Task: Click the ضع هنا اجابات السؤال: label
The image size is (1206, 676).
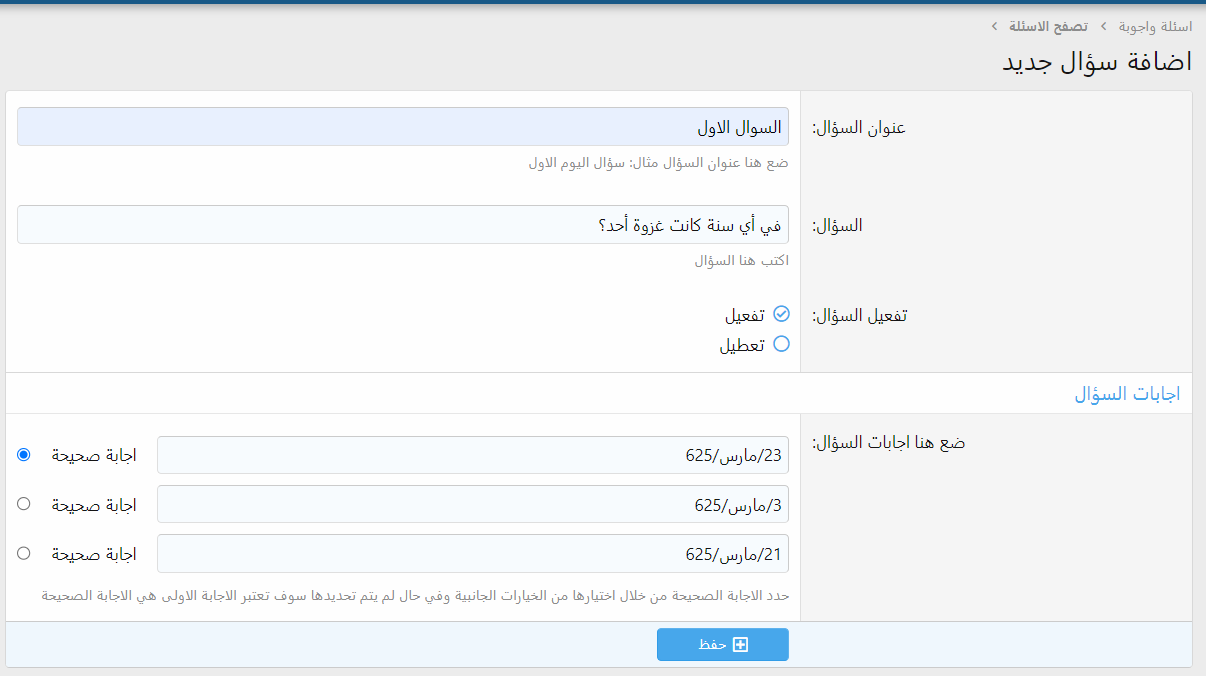Action: click(x=888, y=442)
